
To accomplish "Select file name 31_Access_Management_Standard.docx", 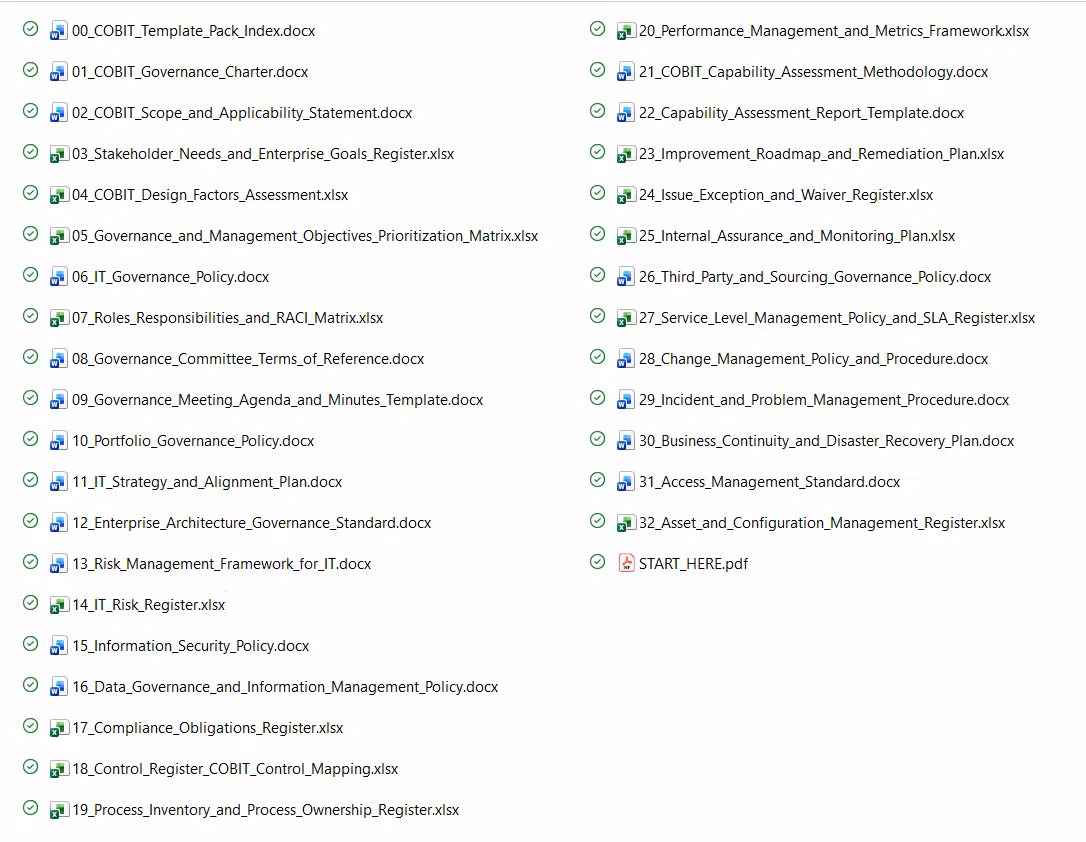I will (x=769, y=482).
